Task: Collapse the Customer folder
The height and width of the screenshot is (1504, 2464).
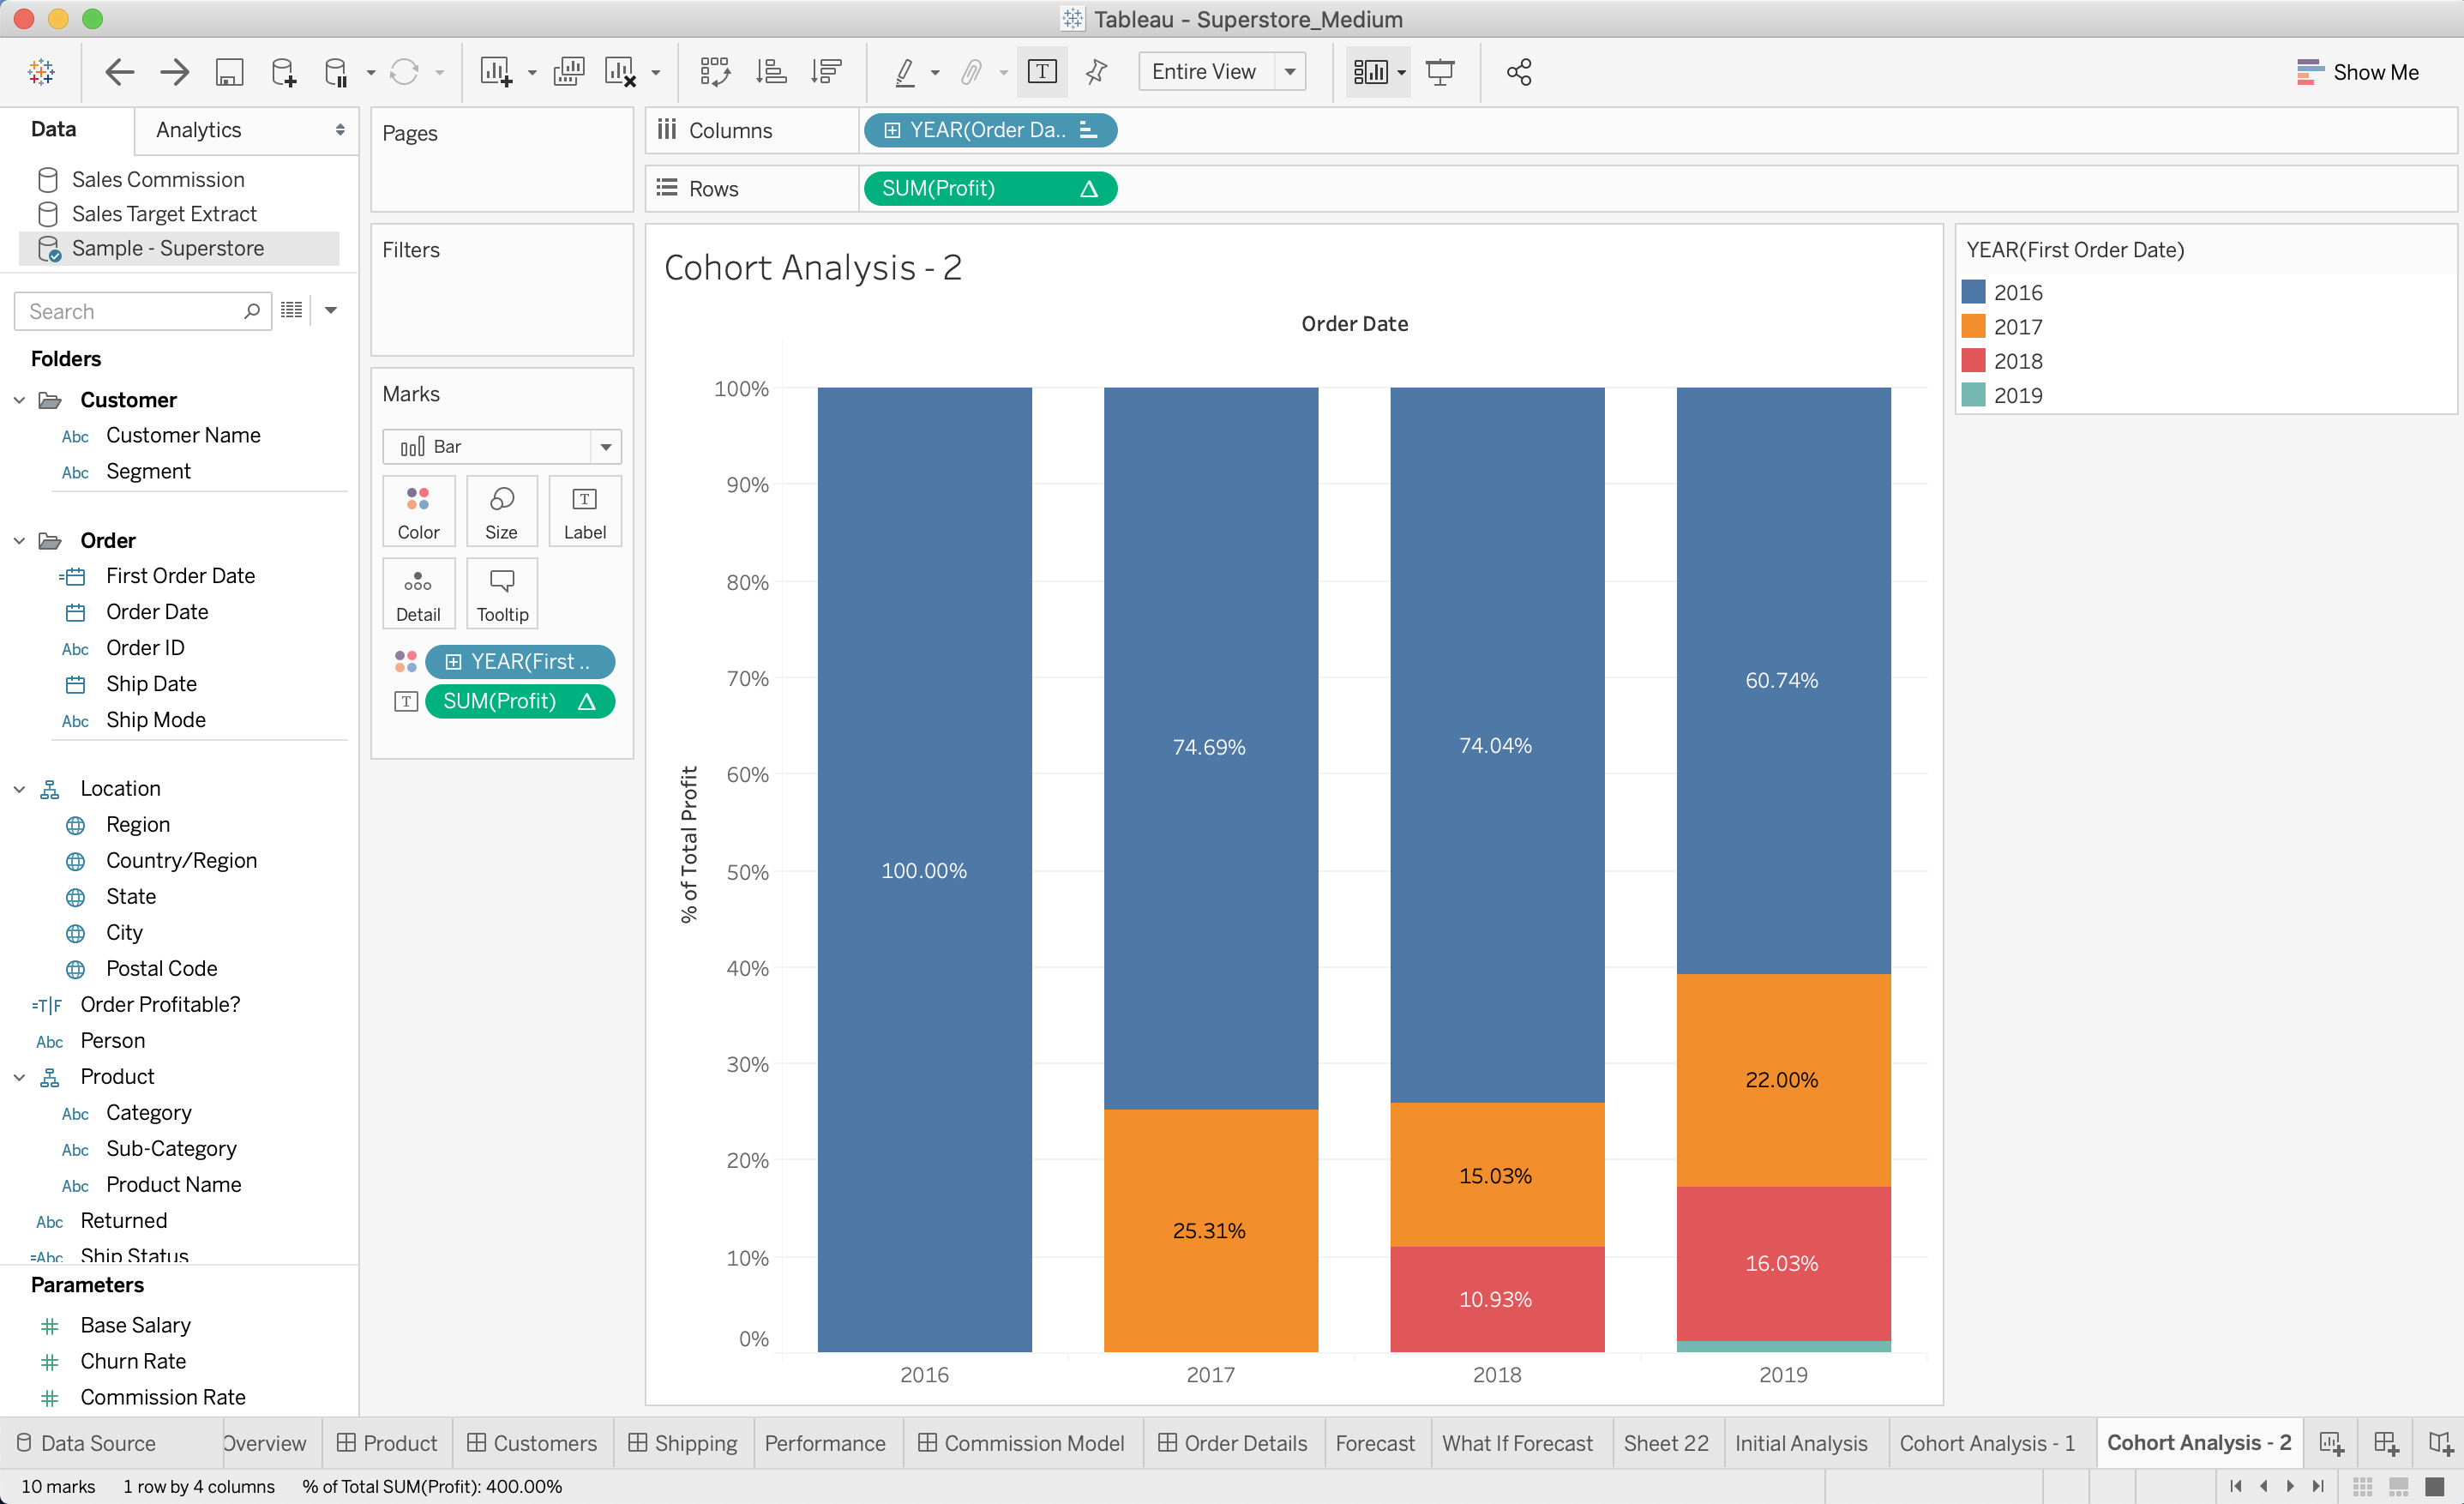Action: coord(20,400)
